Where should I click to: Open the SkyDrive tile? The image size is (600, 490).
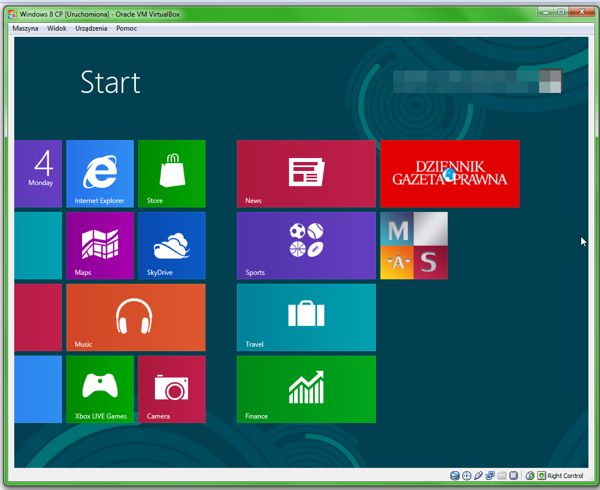pos(172,246)
